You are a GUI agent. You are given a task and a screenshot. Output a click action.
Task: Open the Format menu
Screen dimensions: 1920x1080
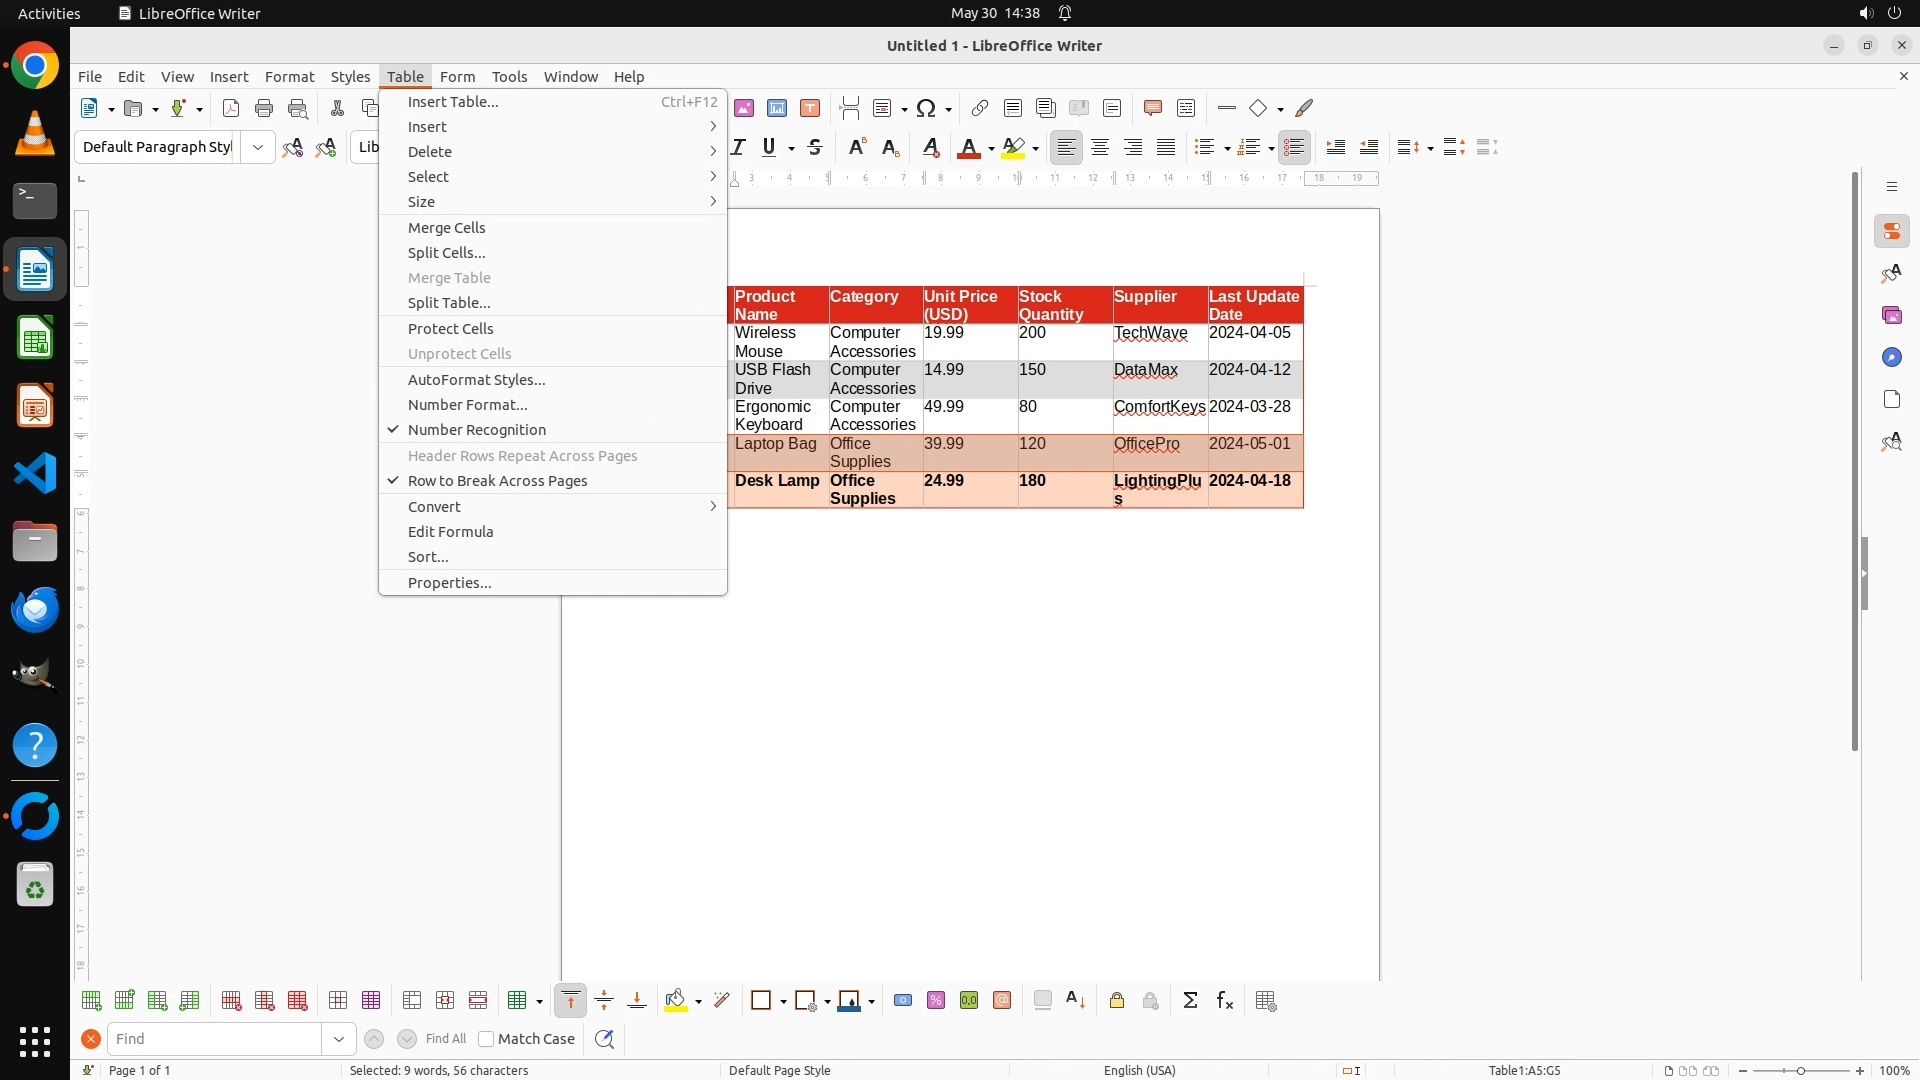(x=289, y=77)
